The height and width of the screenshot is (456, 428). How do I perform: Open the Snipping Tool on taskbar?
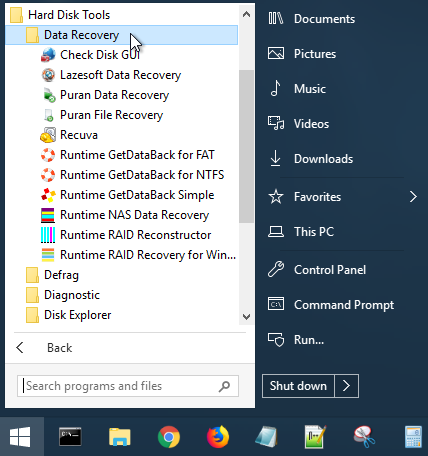(364, 437)
